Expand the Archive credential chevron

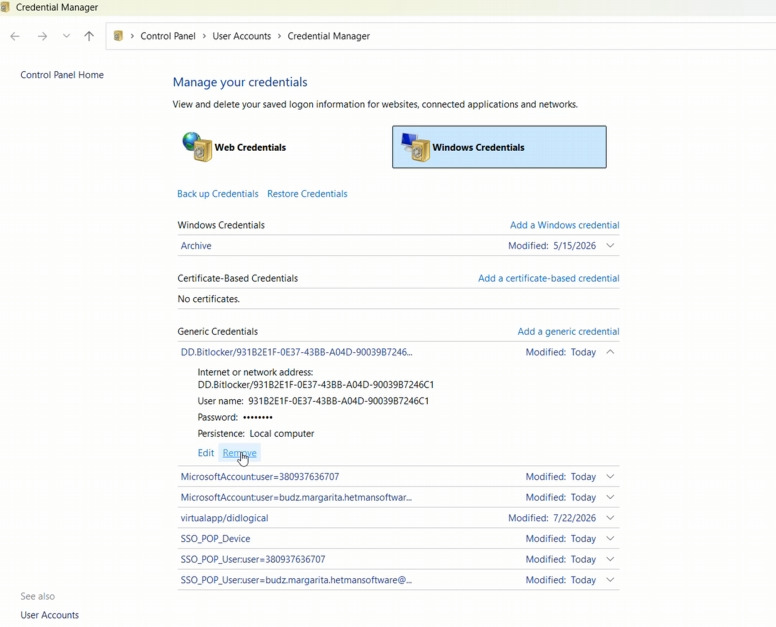click(610, 245)
